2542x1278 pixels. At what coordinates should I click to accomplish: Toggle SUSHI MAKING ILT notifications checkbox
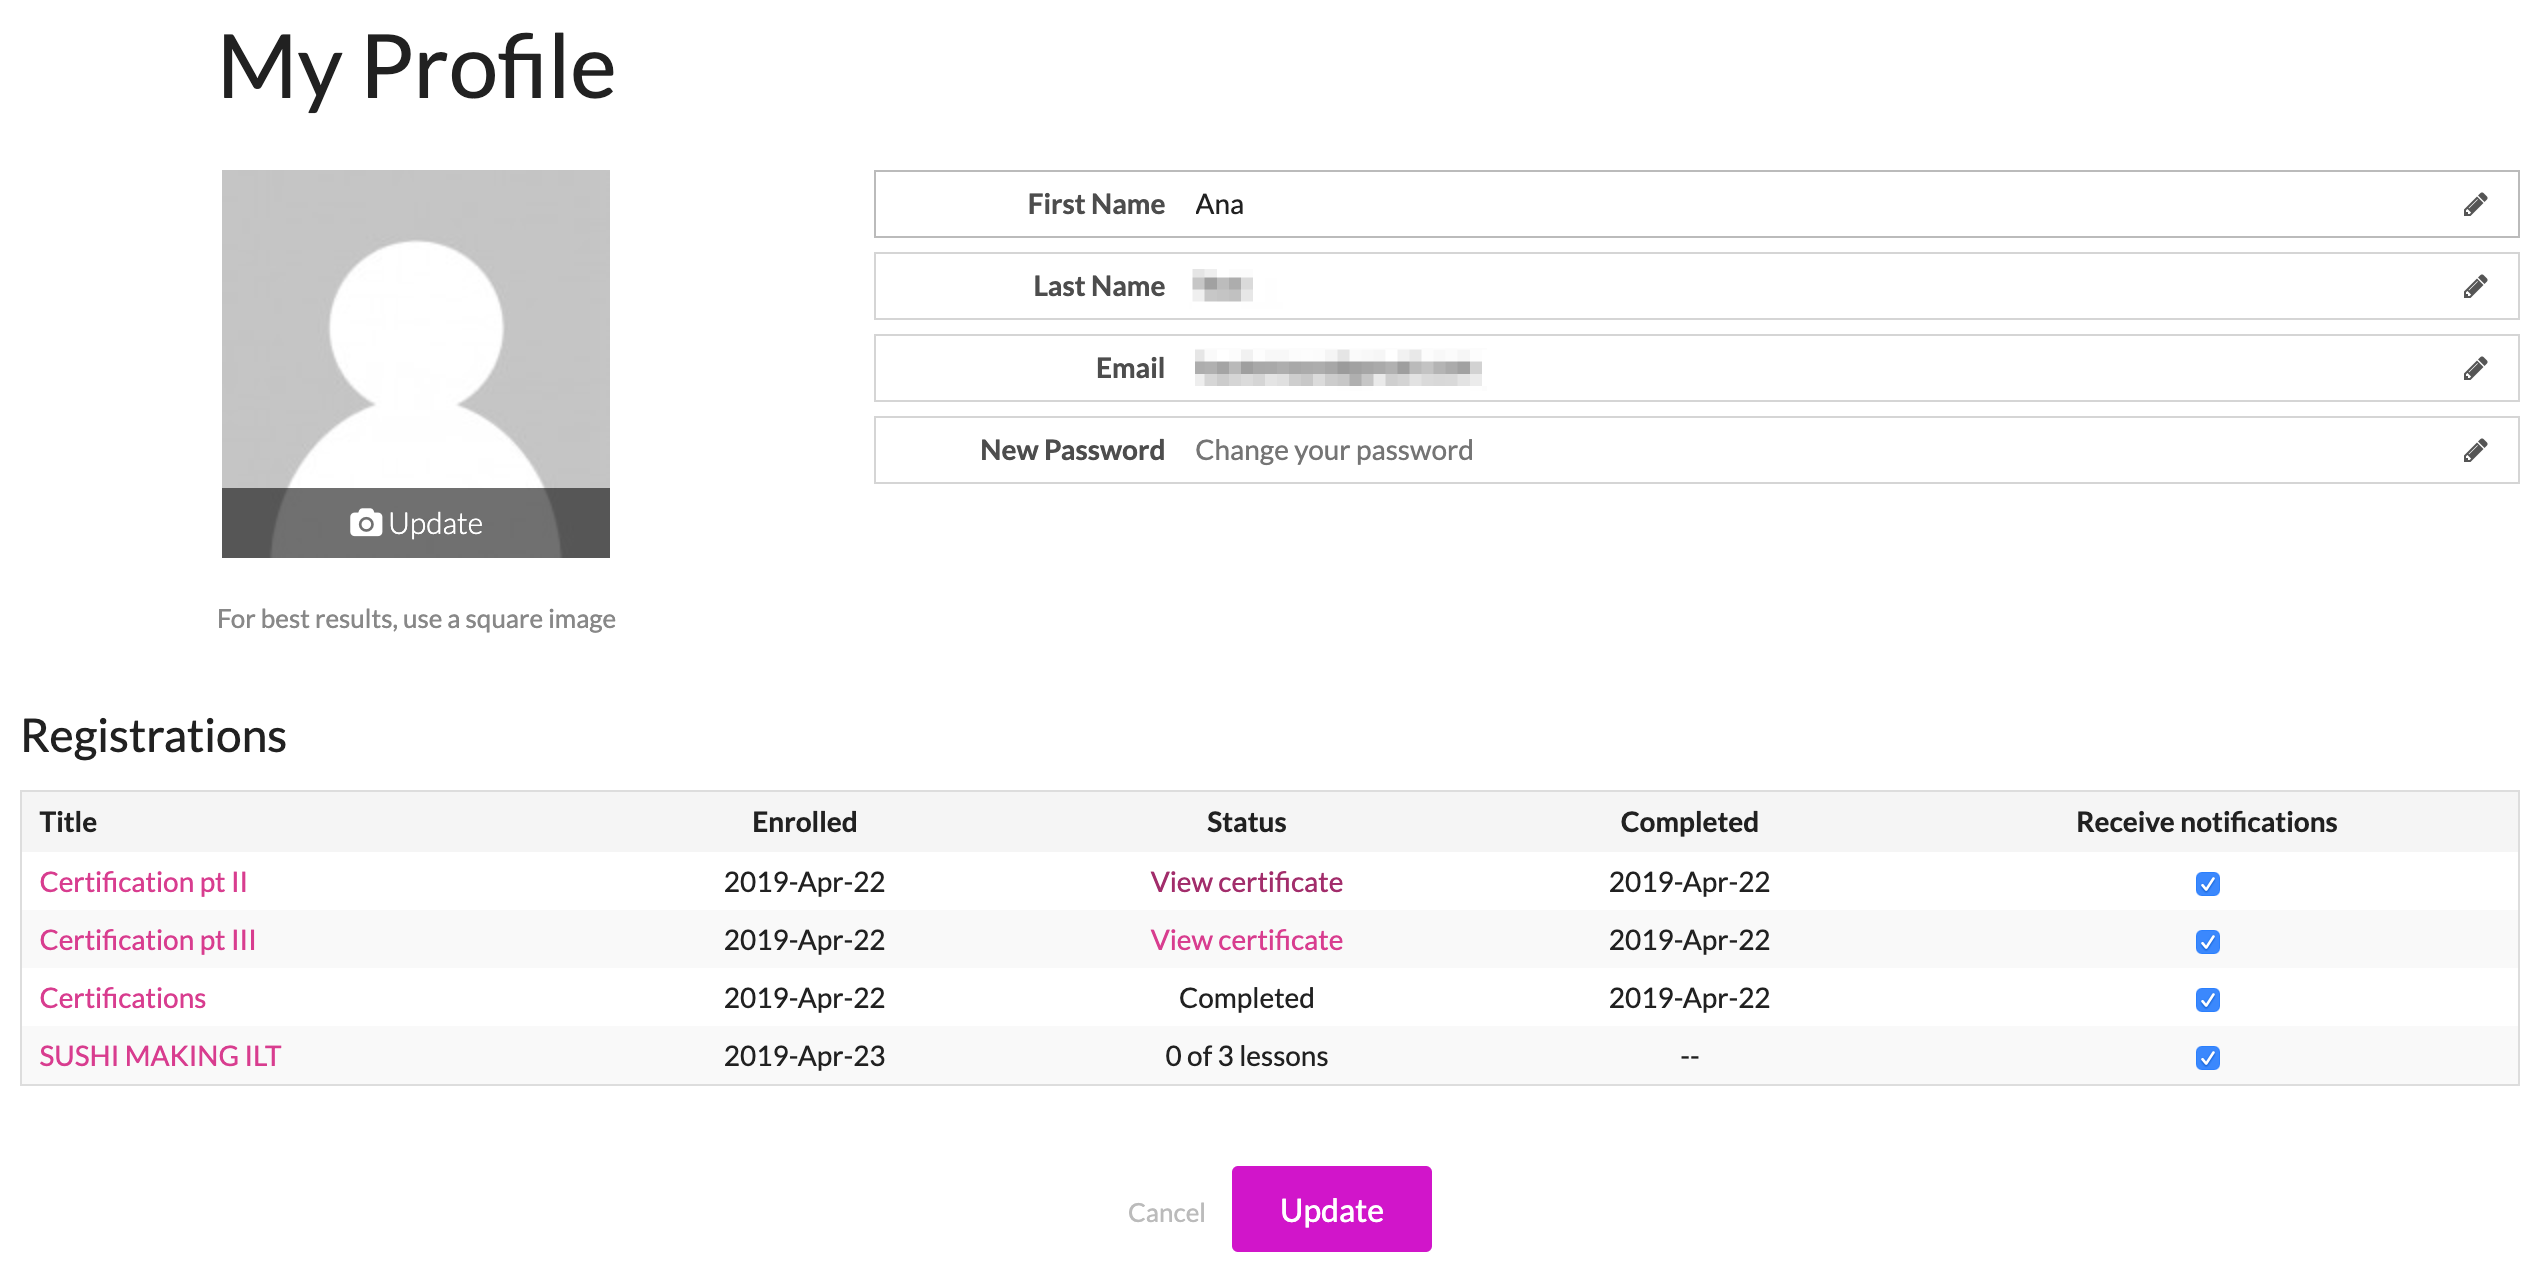2207,1058
